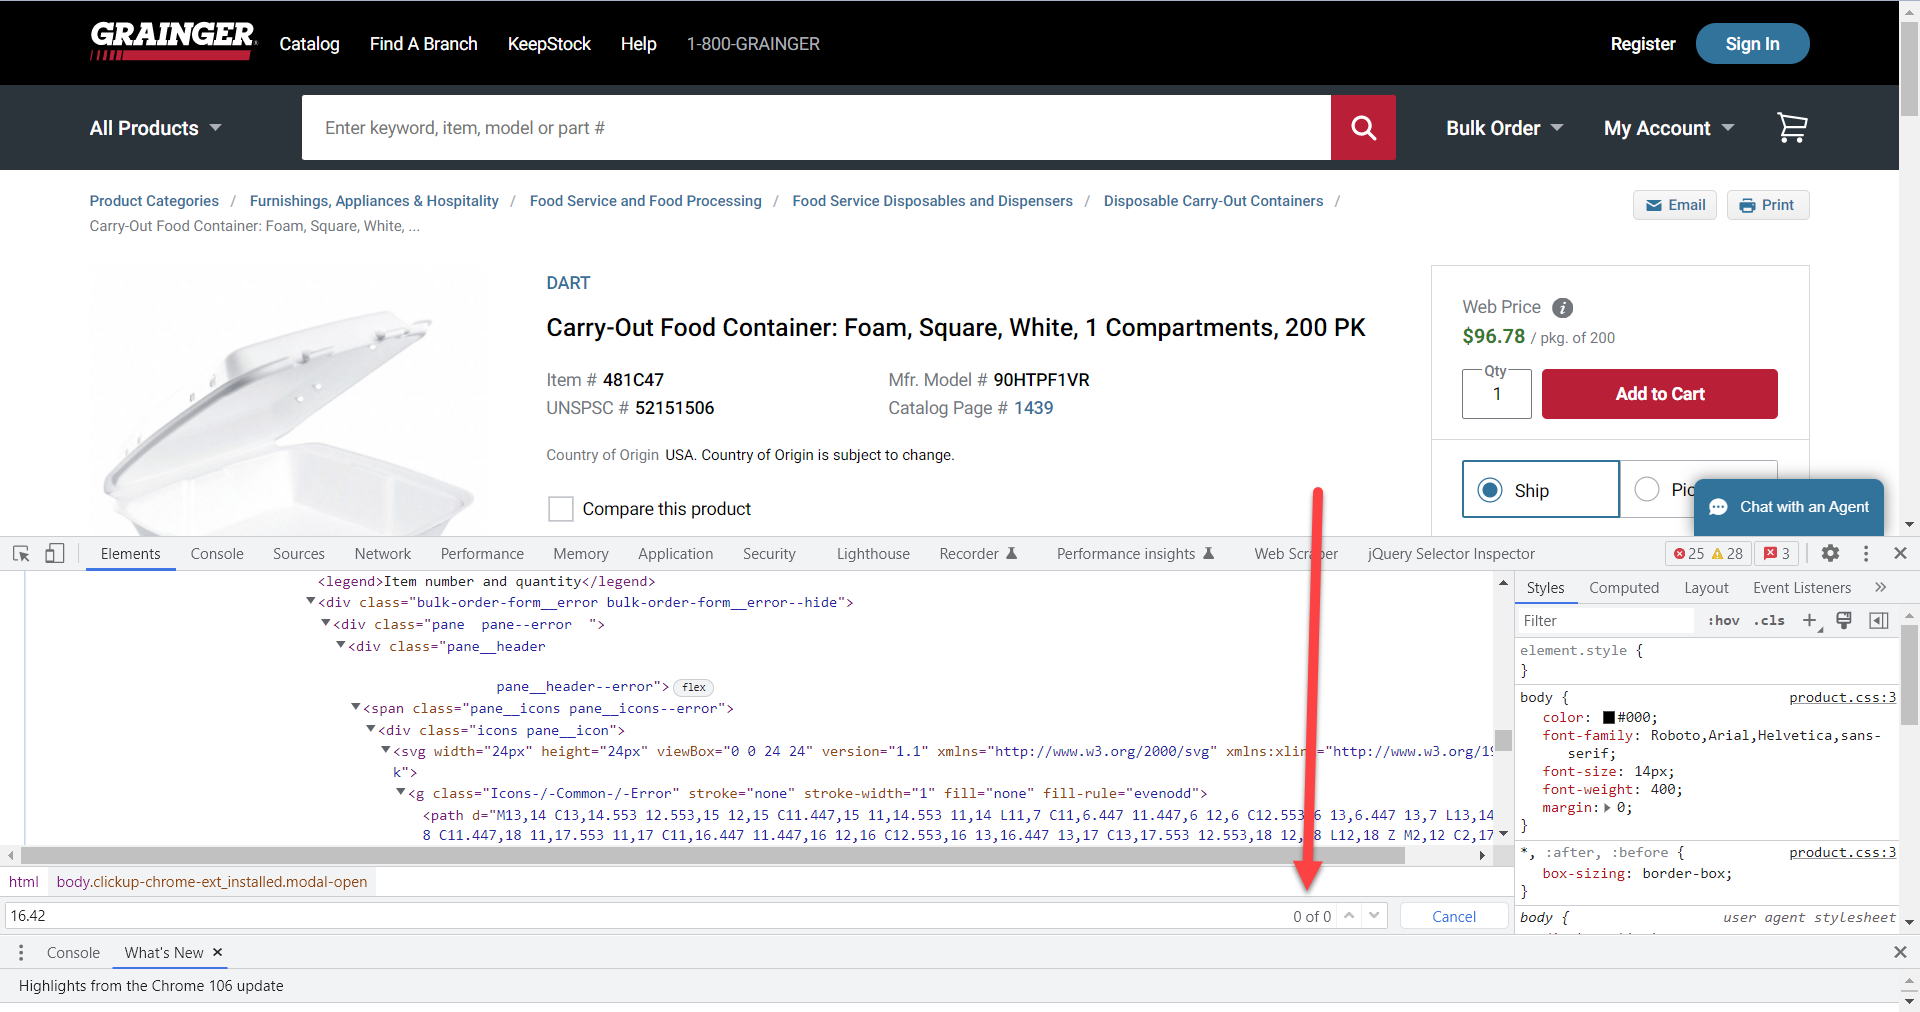Expand the All Products dropdown
This screenshot has height=1012, width=1920.
(156, 127)
